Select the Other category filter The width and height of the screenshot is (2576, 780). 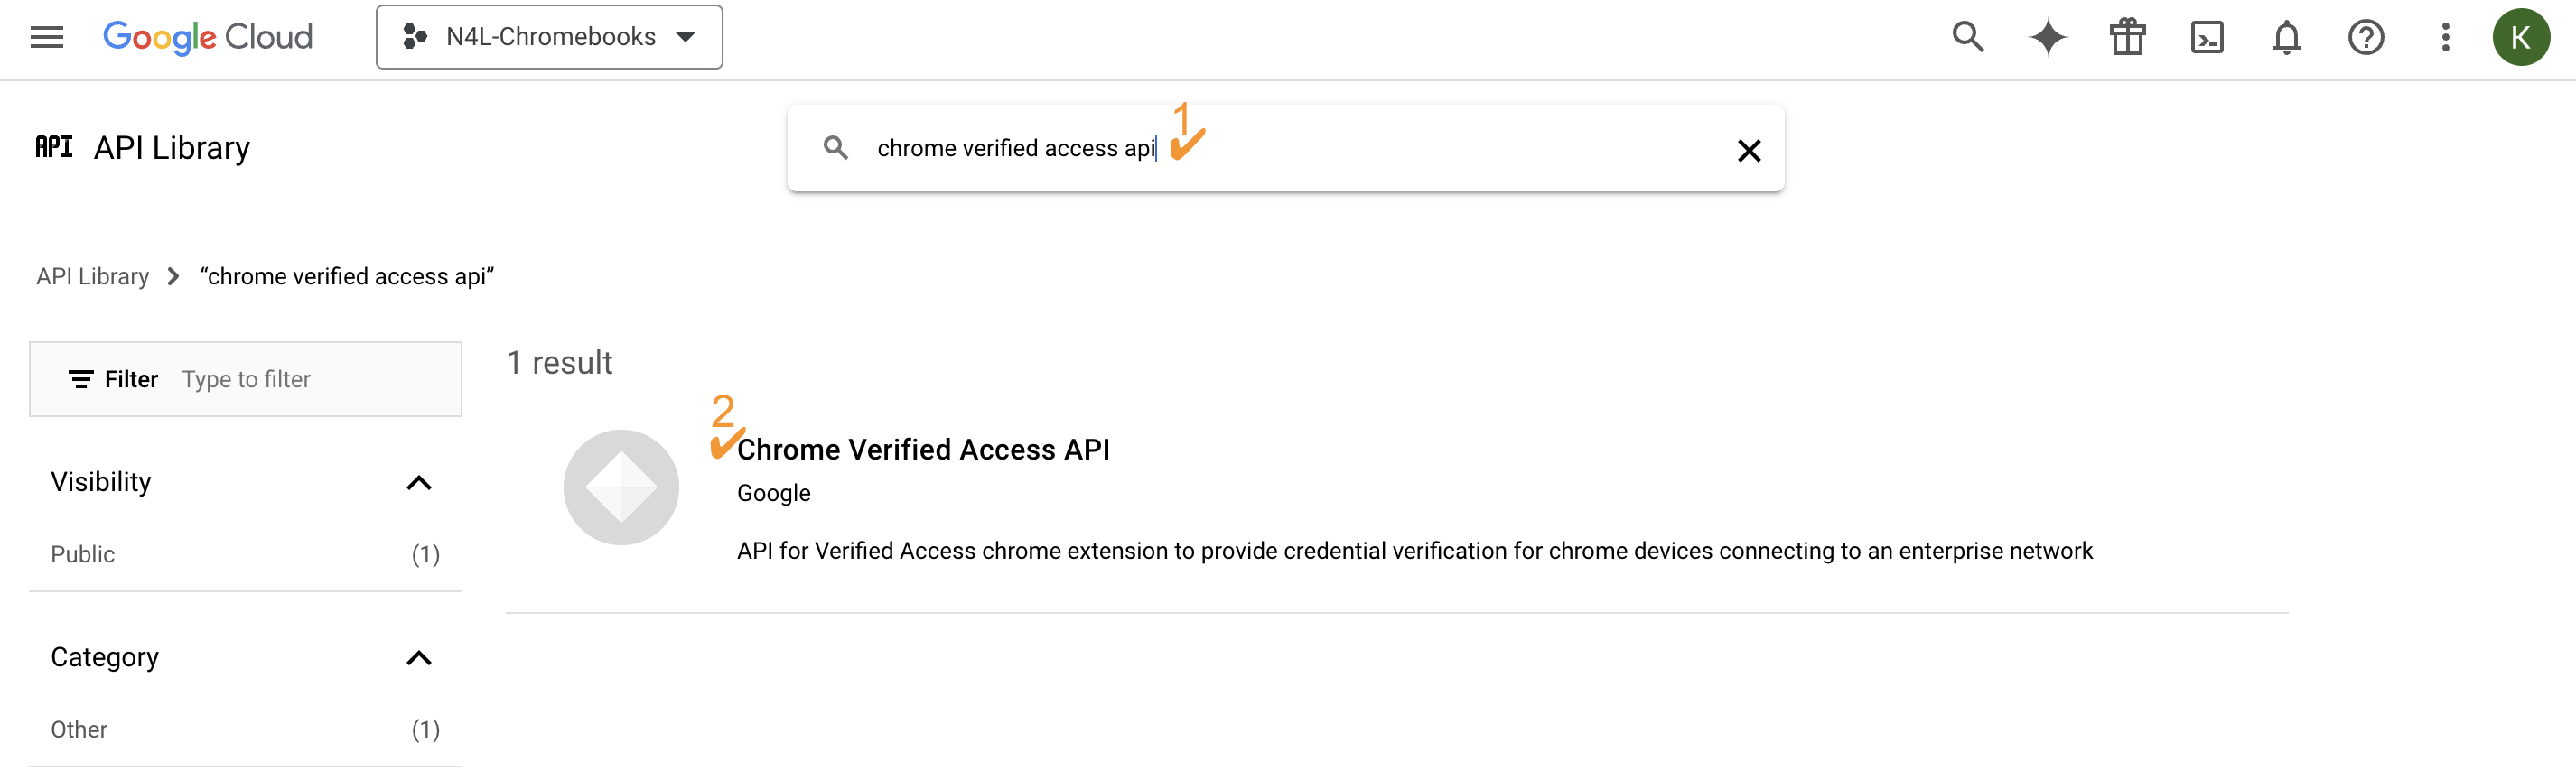79,729
